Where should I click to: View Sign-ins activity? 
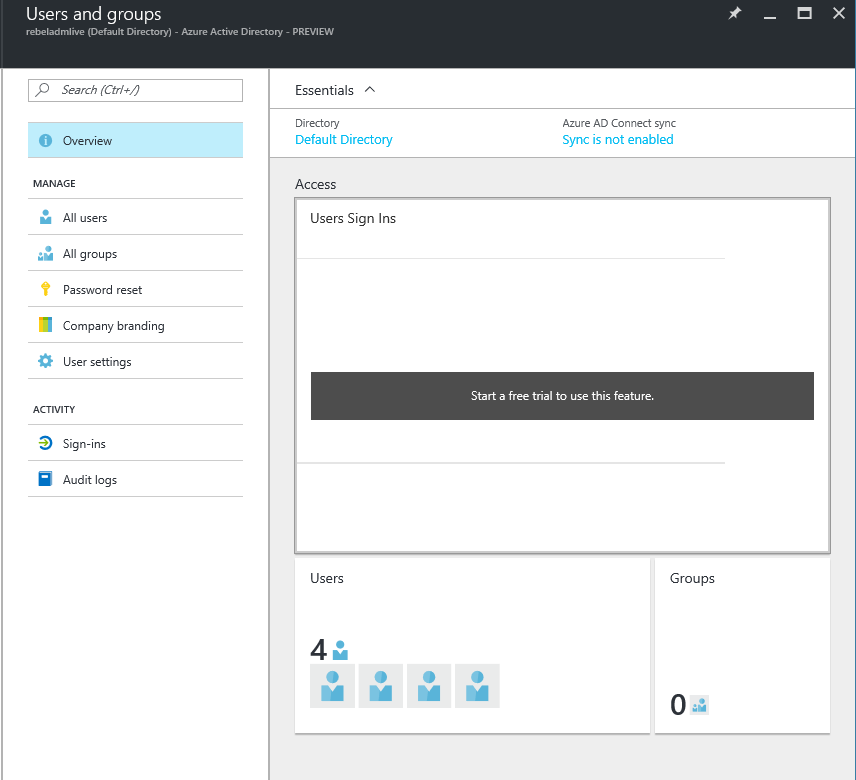coord(135,443)
